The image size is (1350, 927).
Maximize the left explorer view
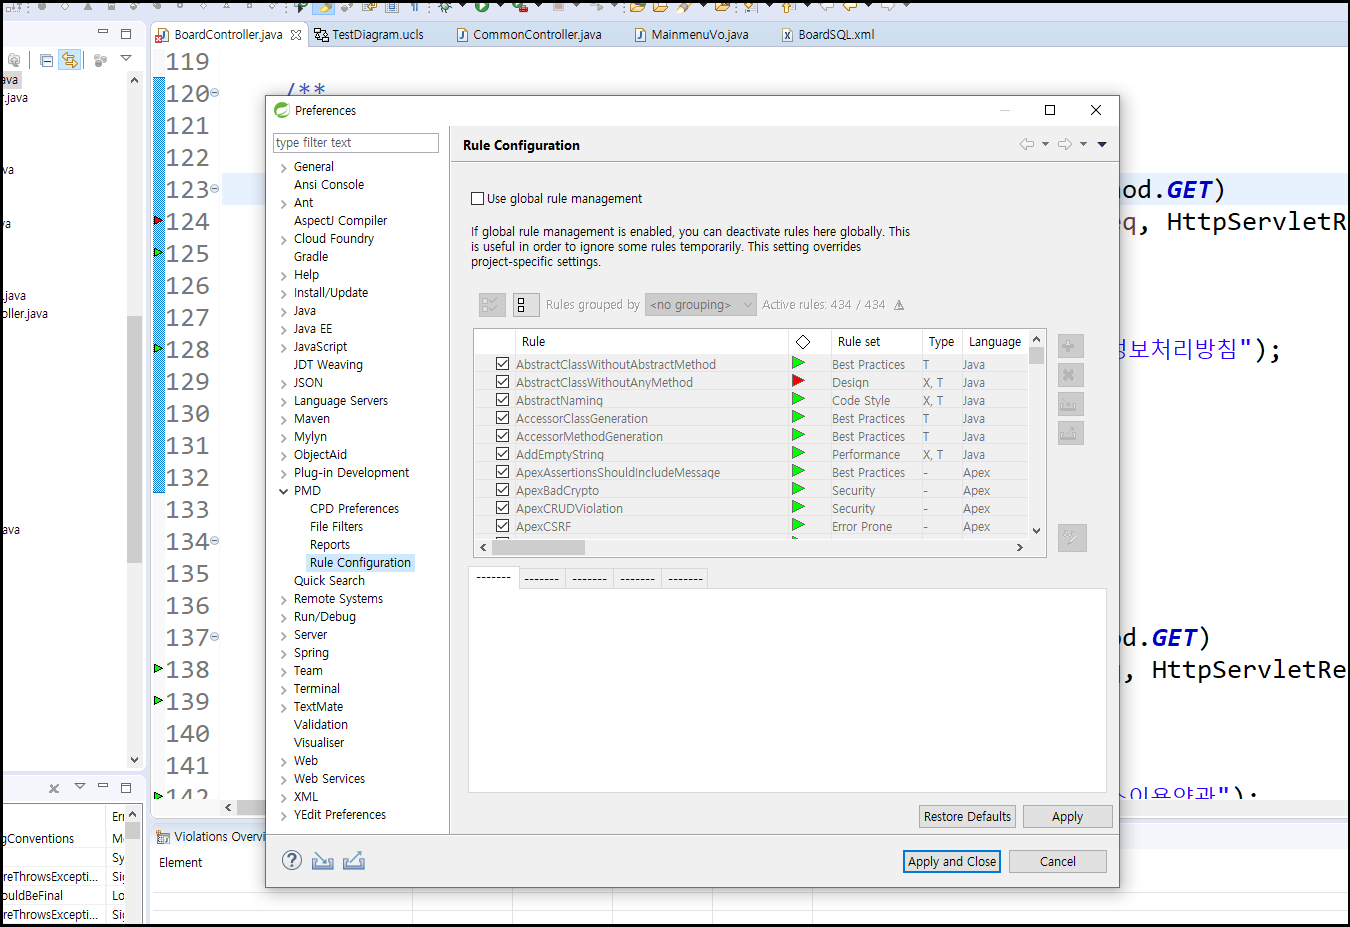click(x=126, y=33)
